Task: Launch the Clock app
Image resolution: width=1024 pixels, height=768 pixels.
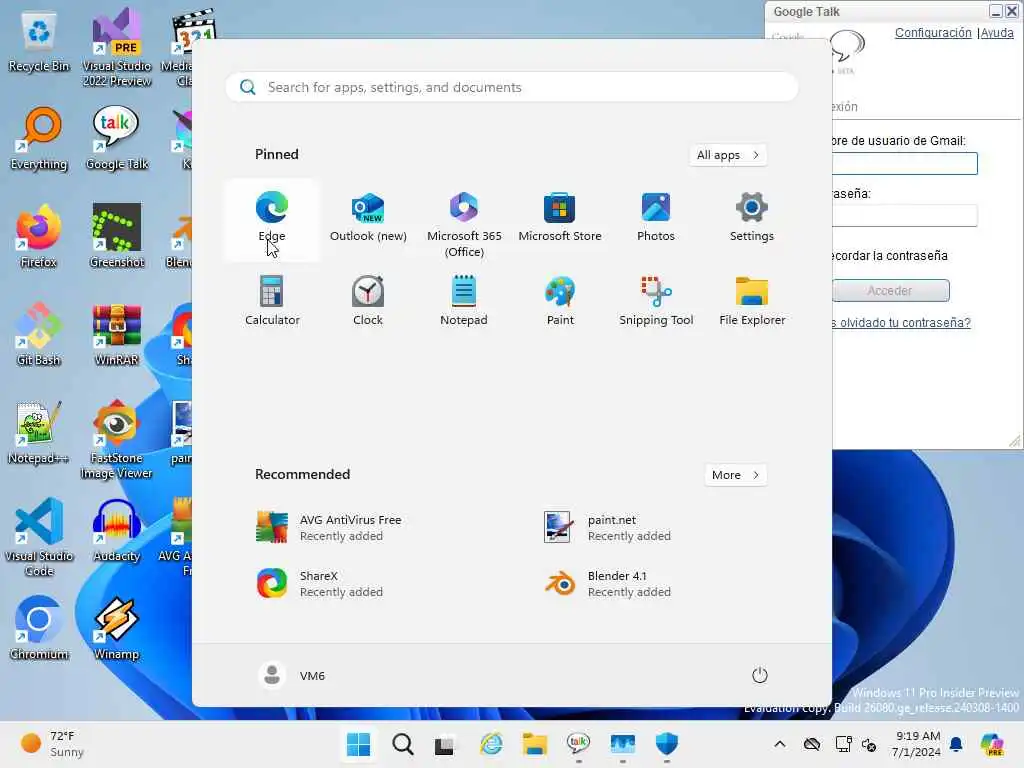Action: tap(368, 302)
